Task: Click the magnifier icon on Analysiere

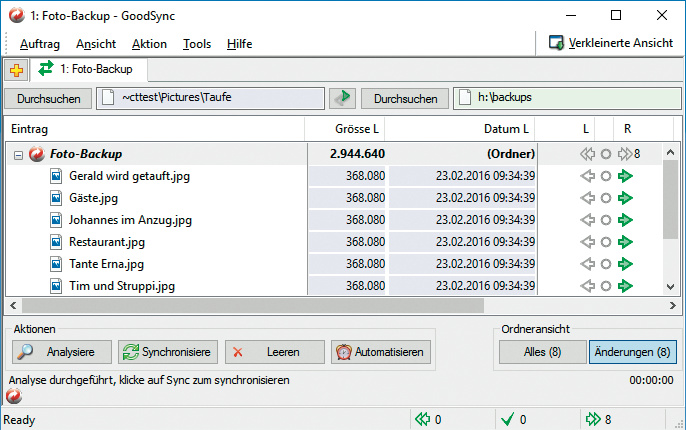Action: (x=25, y=352)
